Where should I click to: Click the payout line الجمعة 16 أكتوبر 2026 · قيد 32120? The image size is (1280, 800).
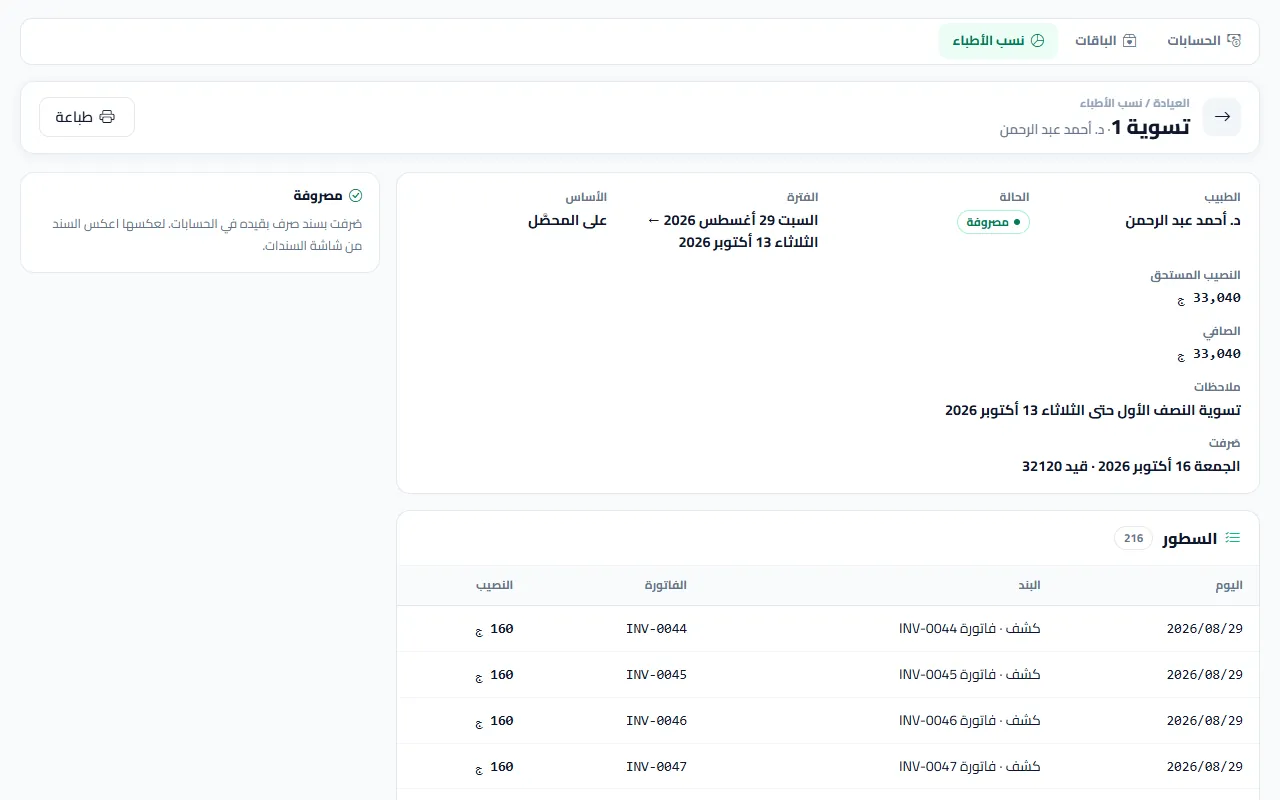[1131, 466]
